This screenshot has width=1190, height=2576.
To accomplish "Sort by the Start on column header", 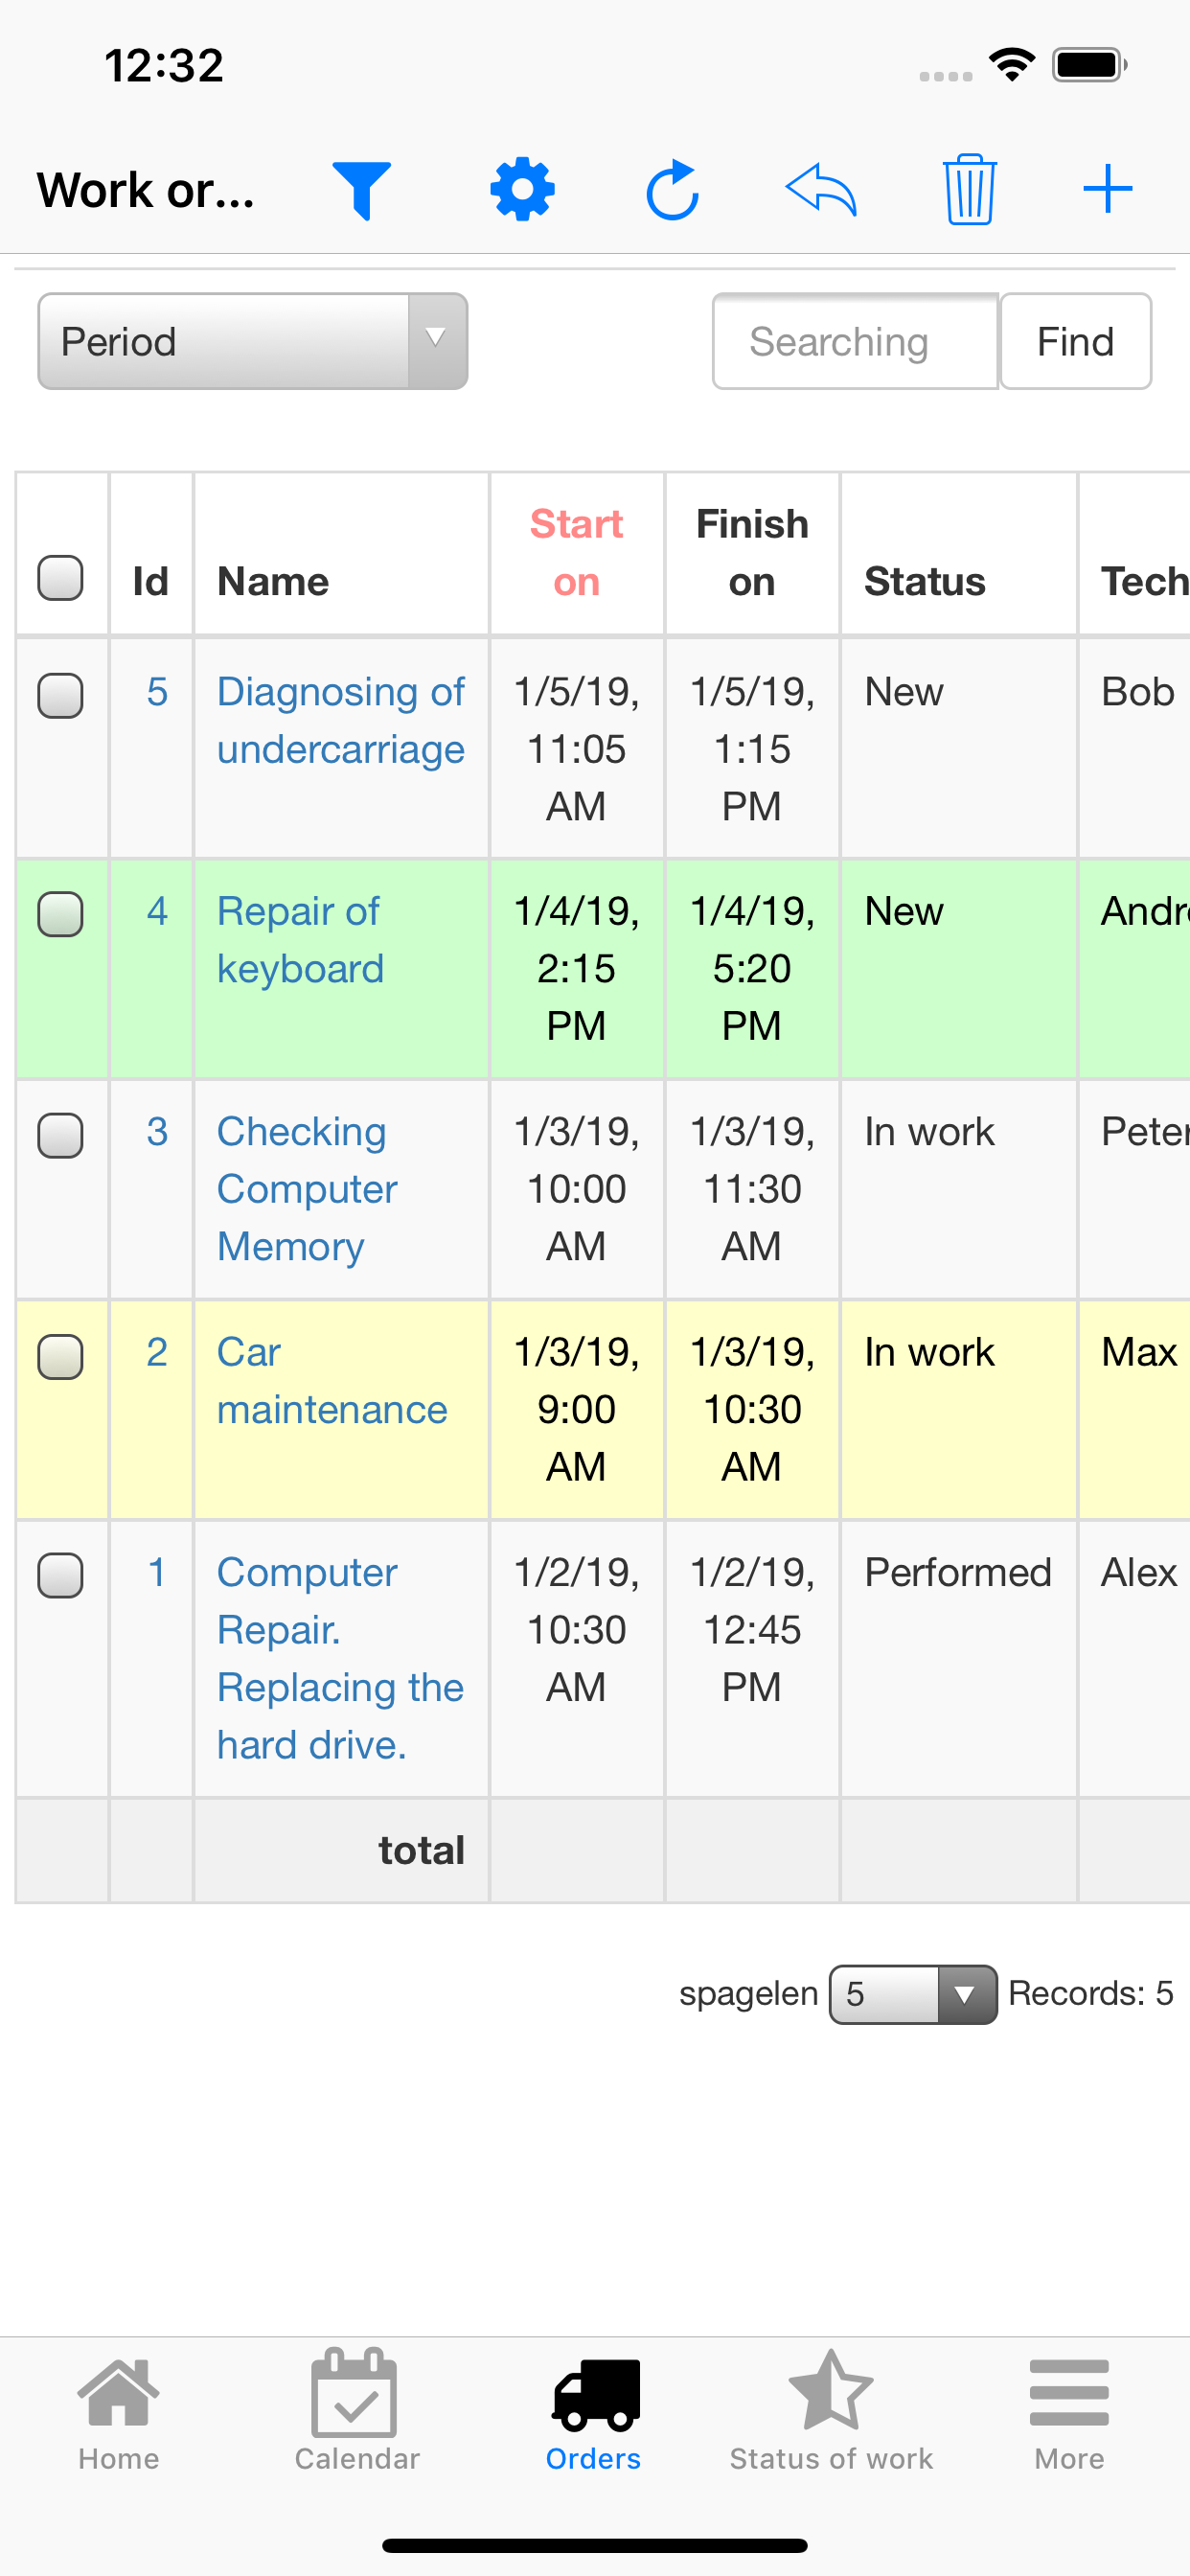I will 576,552.
